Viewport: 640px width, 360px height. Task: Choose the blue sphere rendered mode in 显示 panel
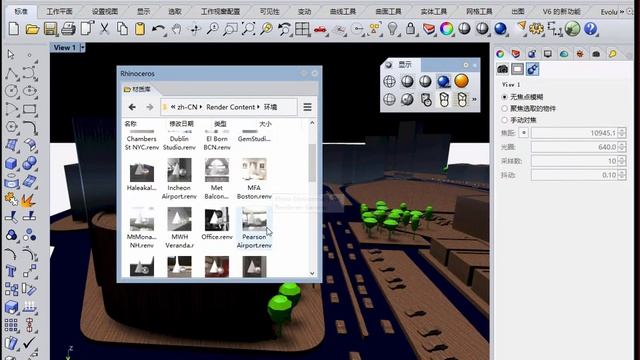[444, 81]
